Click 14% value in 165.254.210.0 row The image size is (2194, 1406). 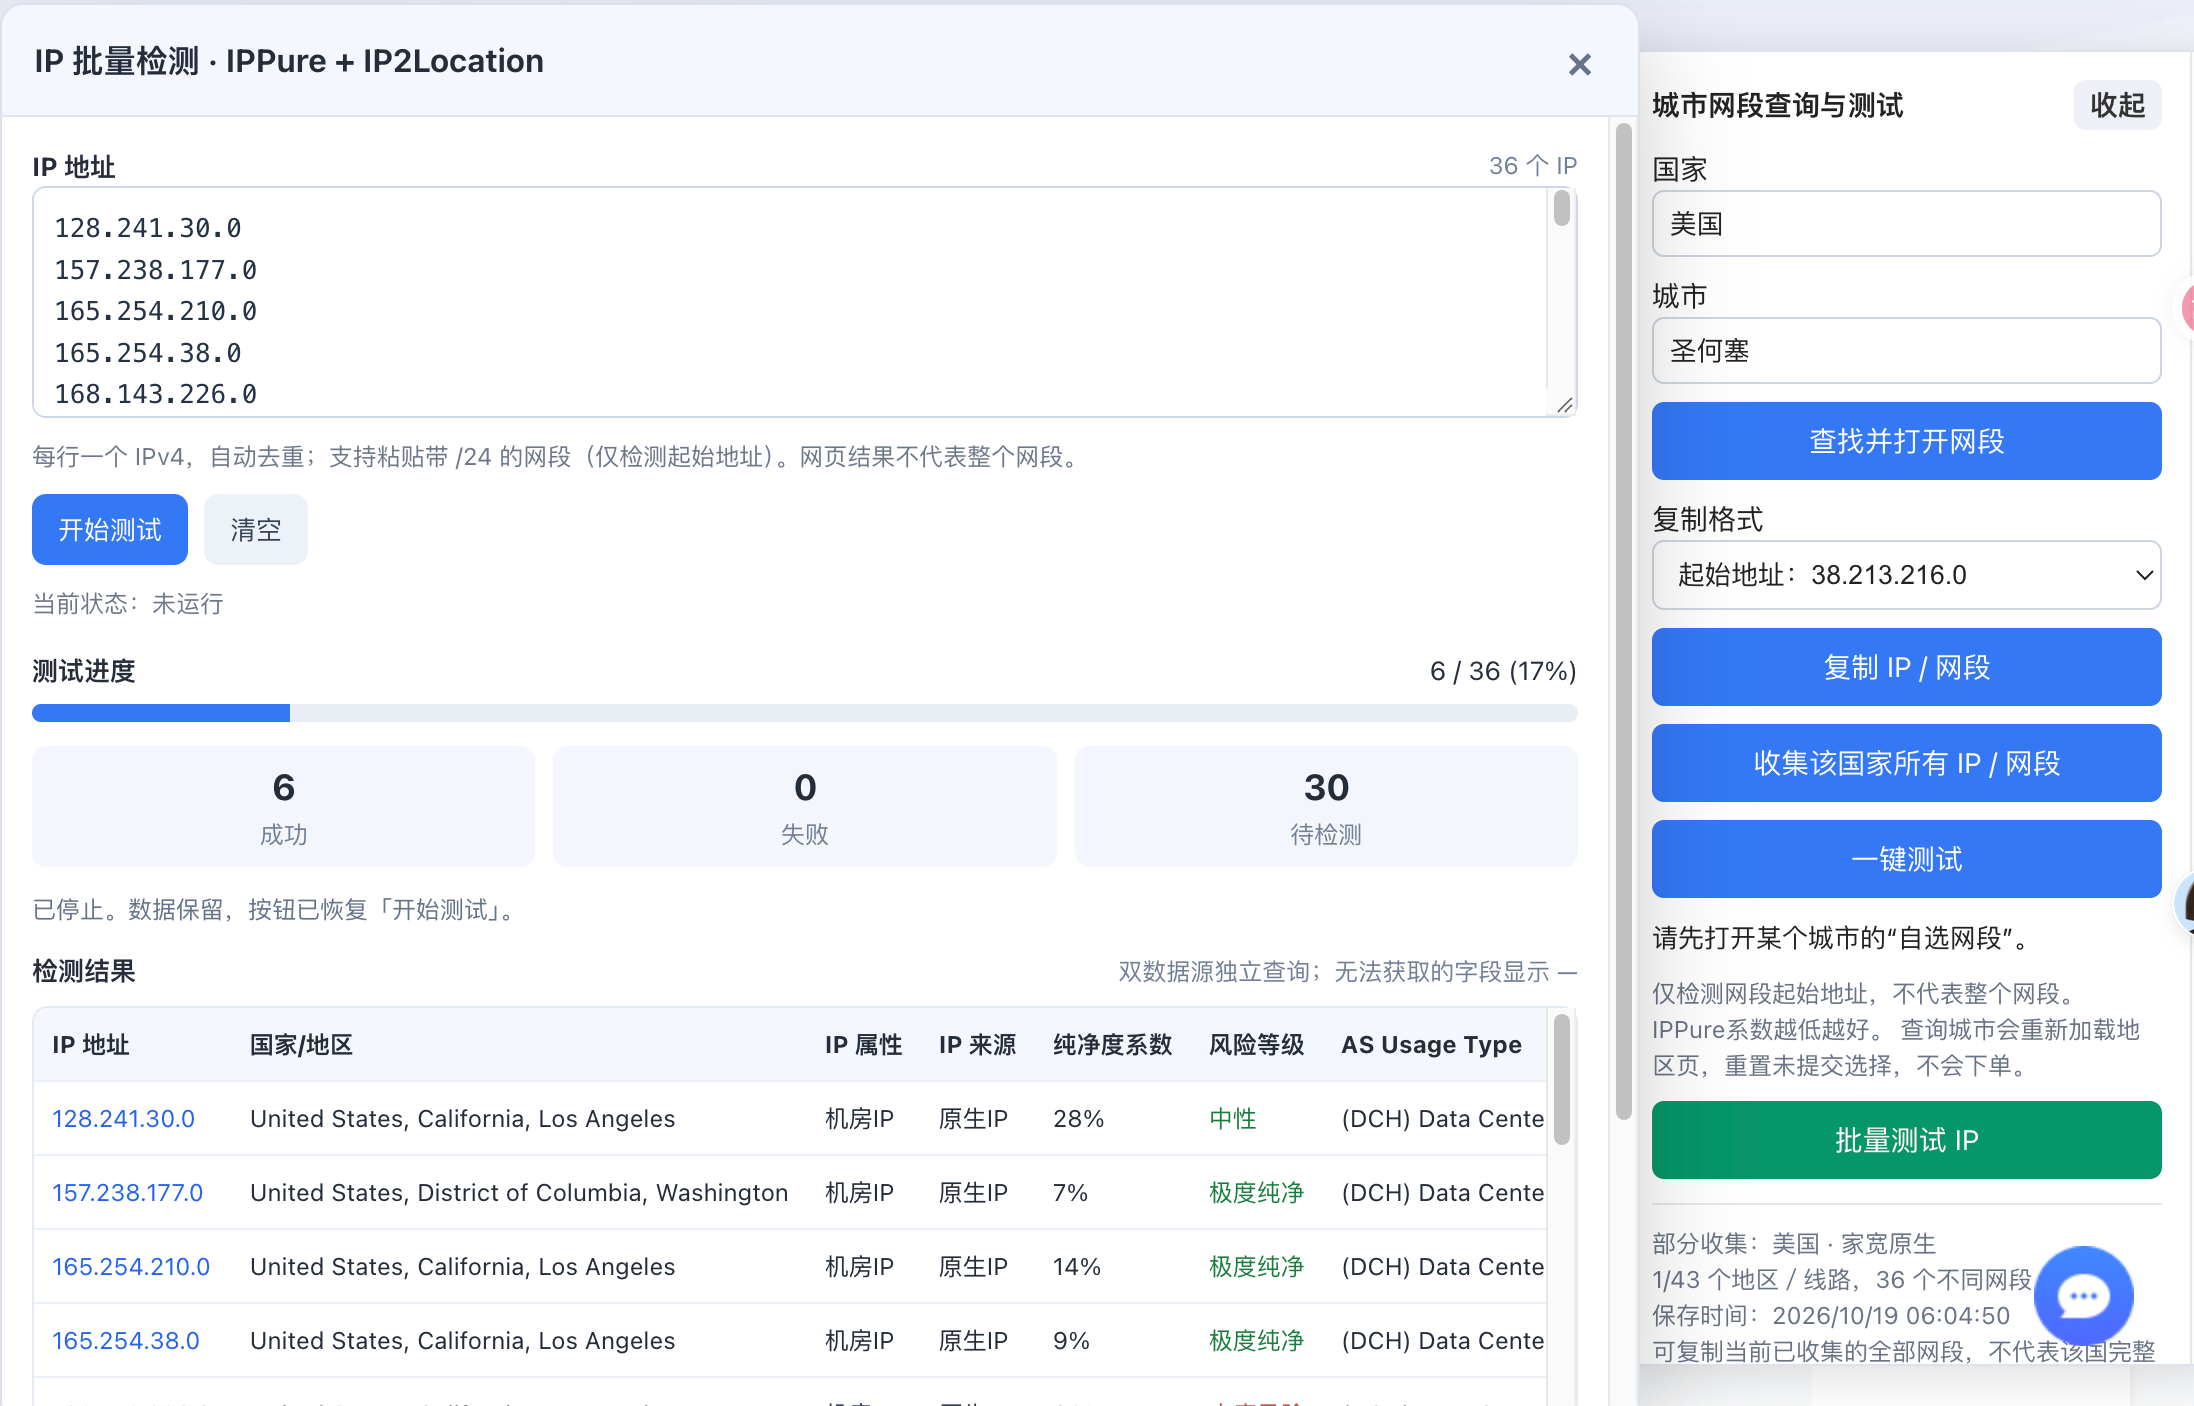pos(1077,1267)
